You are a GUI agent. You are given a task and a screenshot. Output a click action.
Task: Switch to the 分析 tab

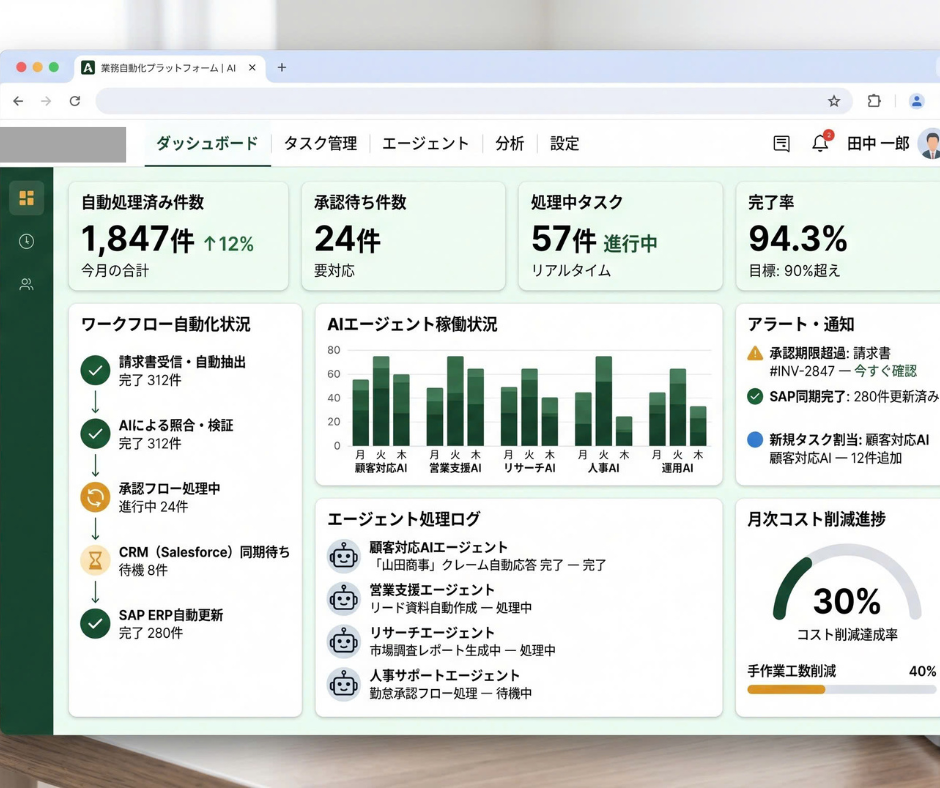coord(510,143)
